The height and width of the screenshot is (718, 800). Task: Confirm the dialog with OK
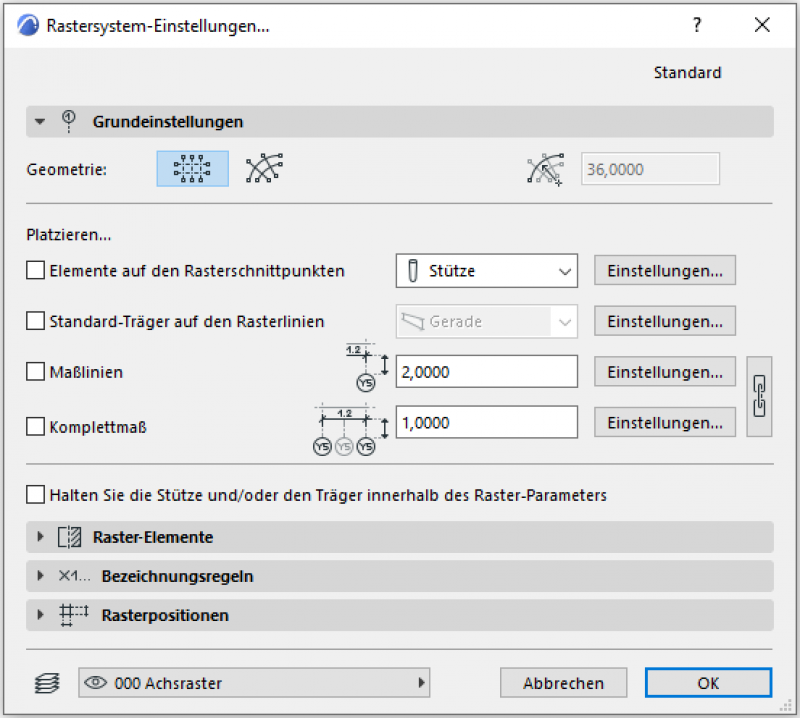coord(708,684)
